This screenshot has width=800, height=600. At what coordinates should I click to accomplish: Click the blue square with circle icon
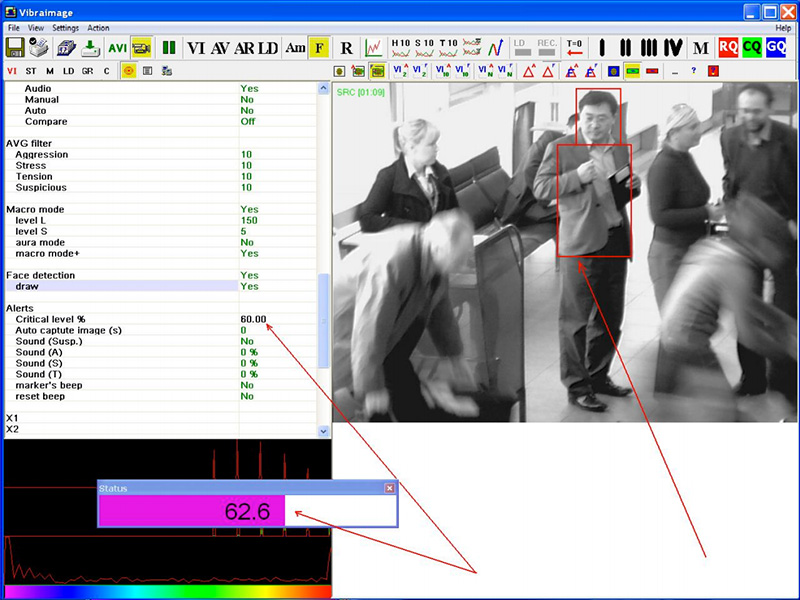click(x=613, y=71)
